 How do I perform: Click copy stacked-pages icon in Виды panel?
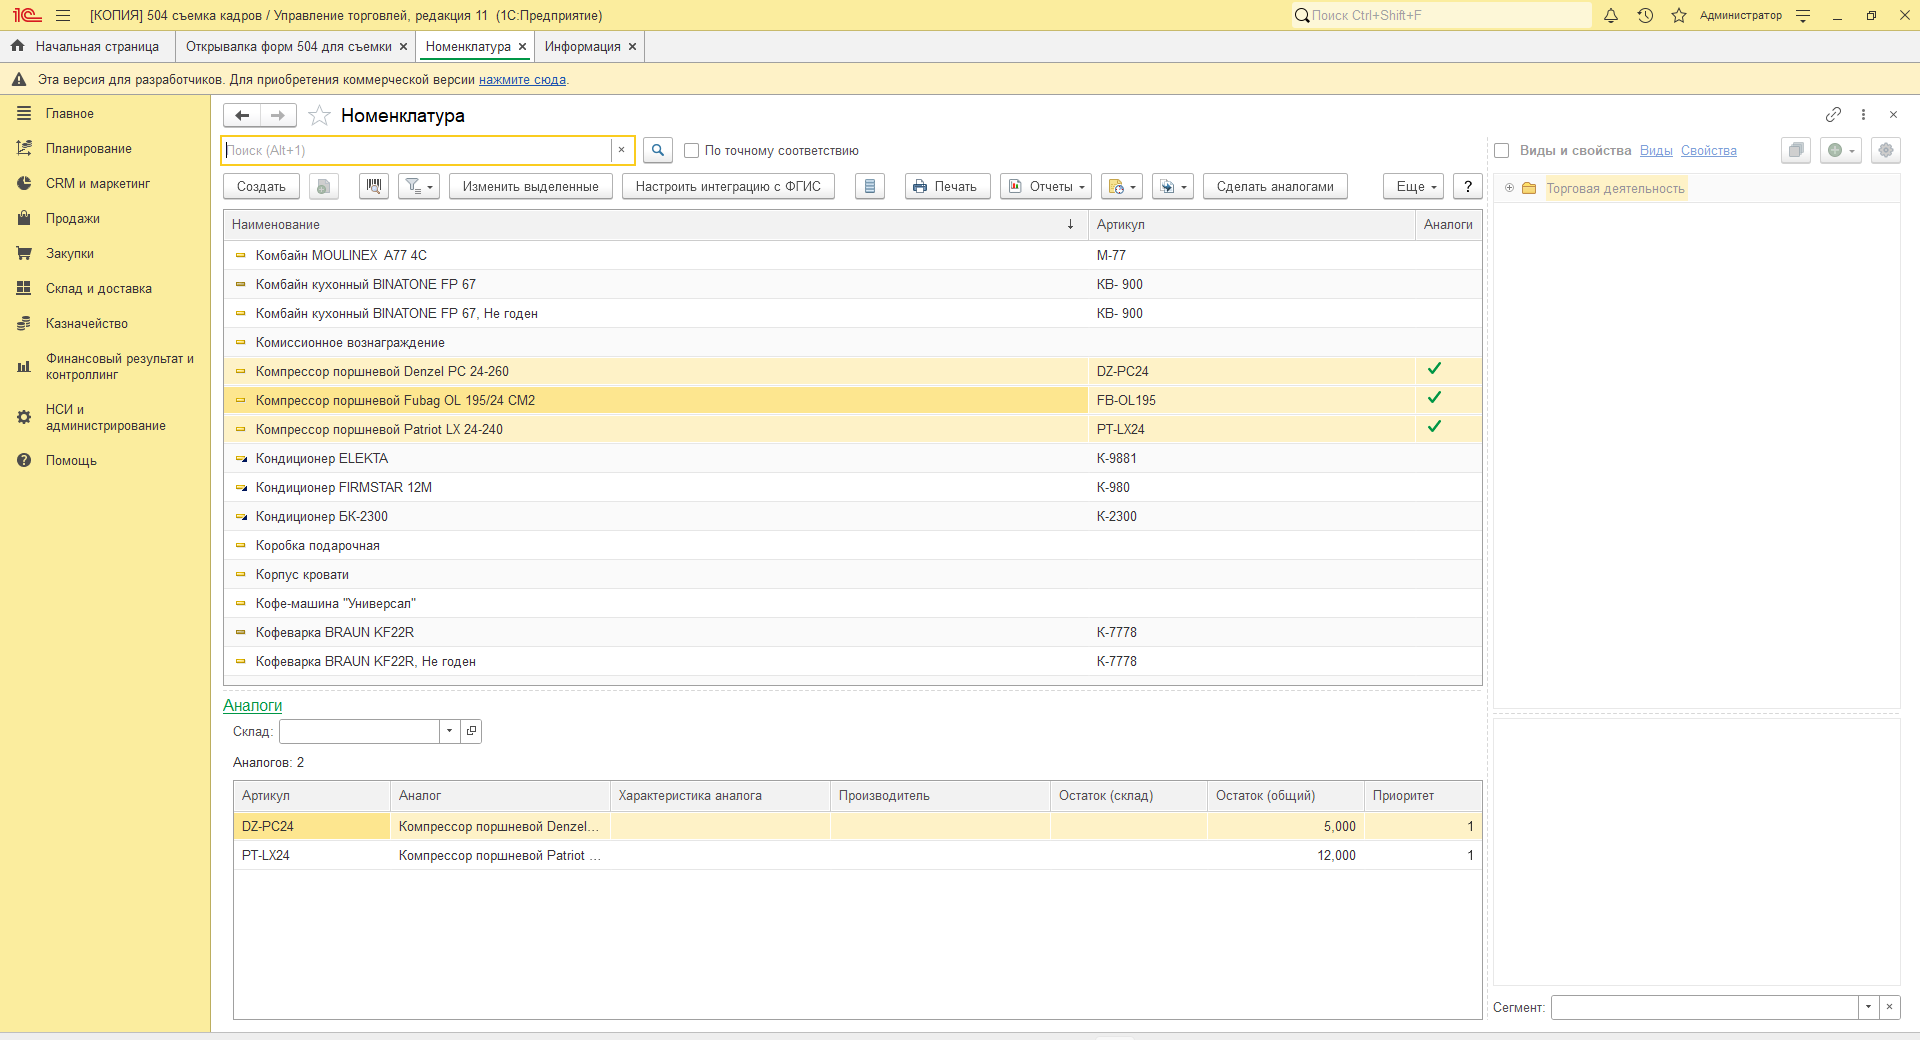pos(1796,150)
